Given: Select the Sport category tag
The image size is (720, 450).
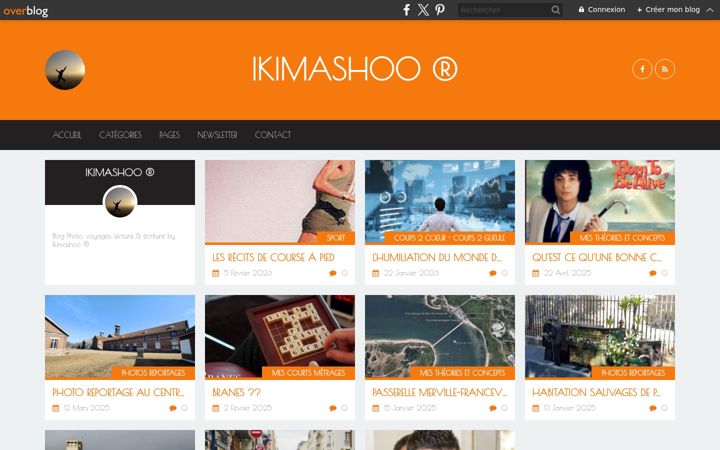Looking at the screenshot, I should click(x=336, y=238).
